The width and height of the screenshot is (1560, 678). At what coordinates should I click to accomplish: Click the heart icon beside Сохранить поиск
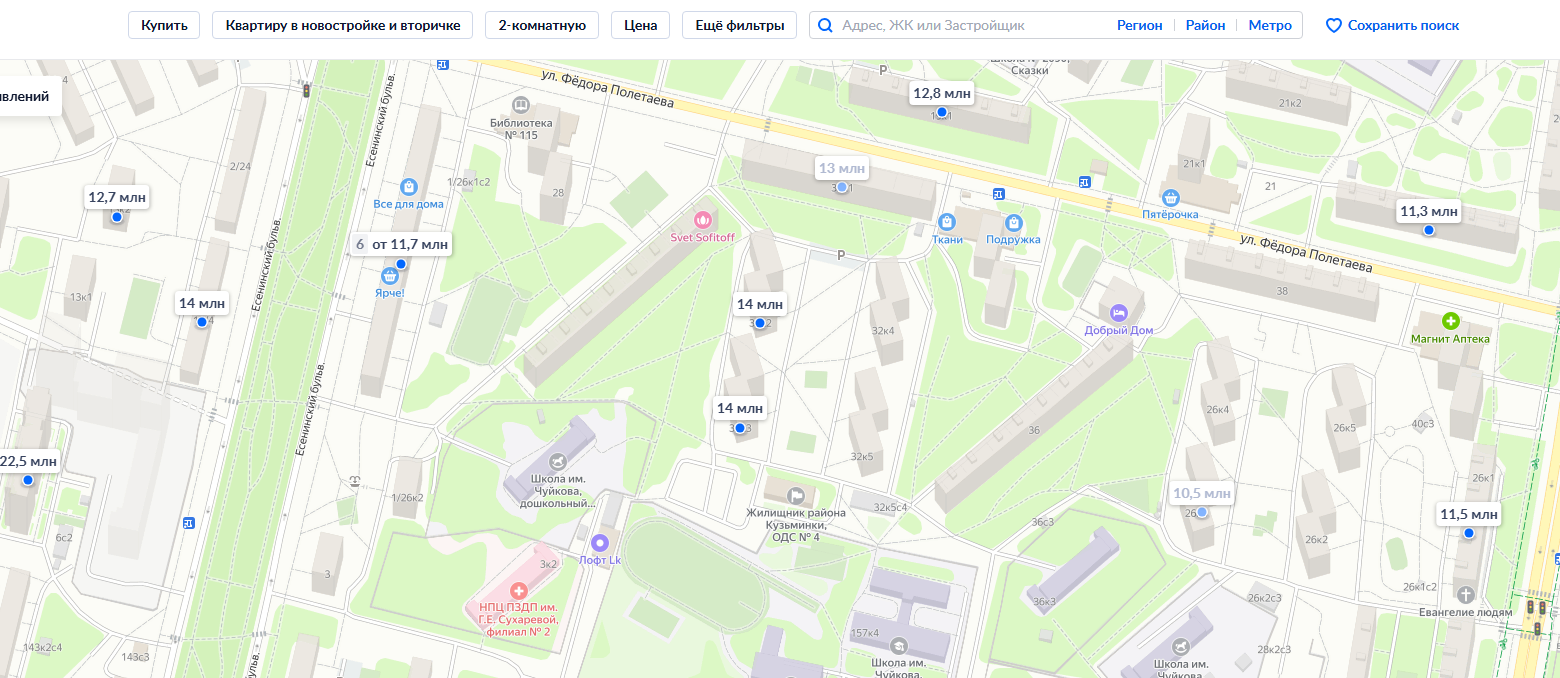(x=1333, y=26)
